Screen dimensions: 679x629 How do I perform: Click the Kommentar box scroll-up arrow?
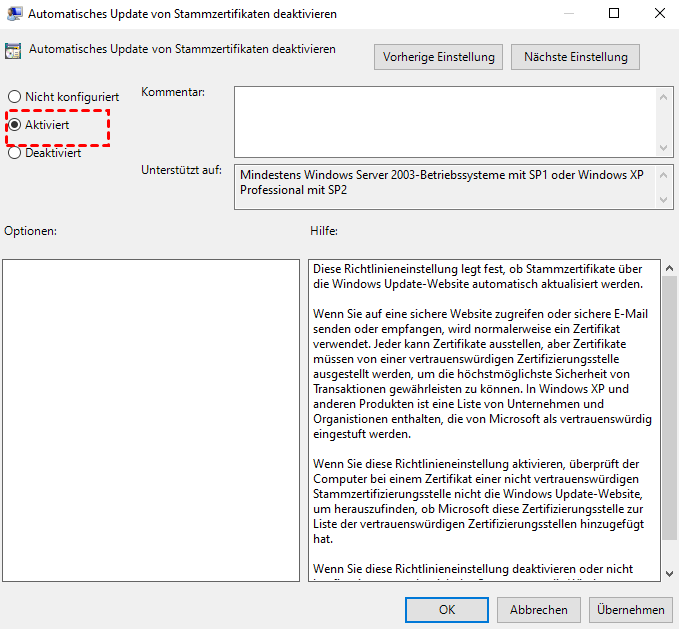(663, 97)
